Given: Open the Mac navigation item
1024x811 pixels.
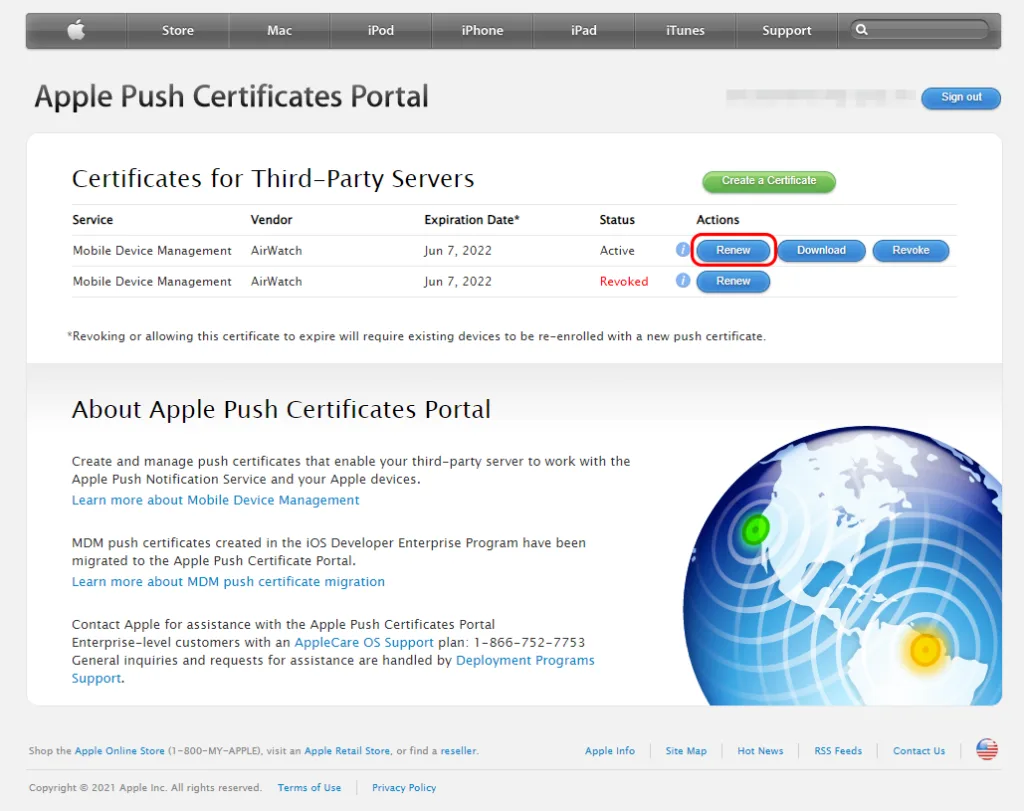Looking at the screenshot, I should click(x=280, y=31).
